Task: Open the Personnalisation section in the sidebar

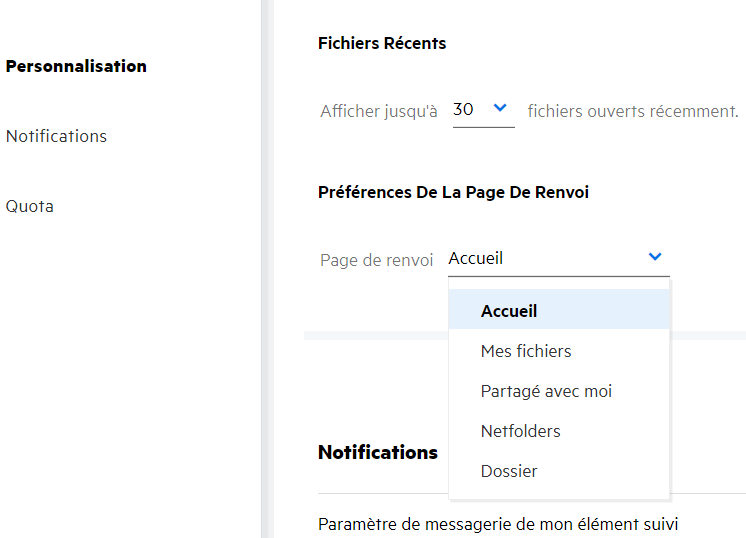Action: click(x=76, y=66)
